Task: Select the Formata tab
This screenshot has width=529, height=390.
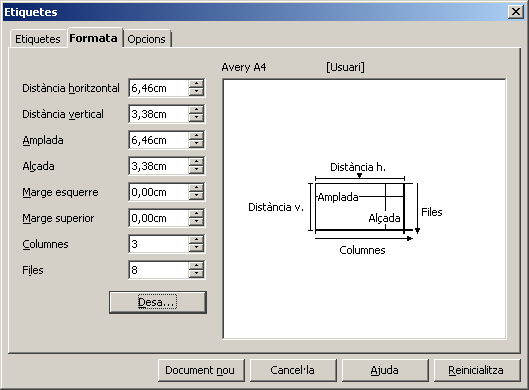Action: click(x=95, y=38)
